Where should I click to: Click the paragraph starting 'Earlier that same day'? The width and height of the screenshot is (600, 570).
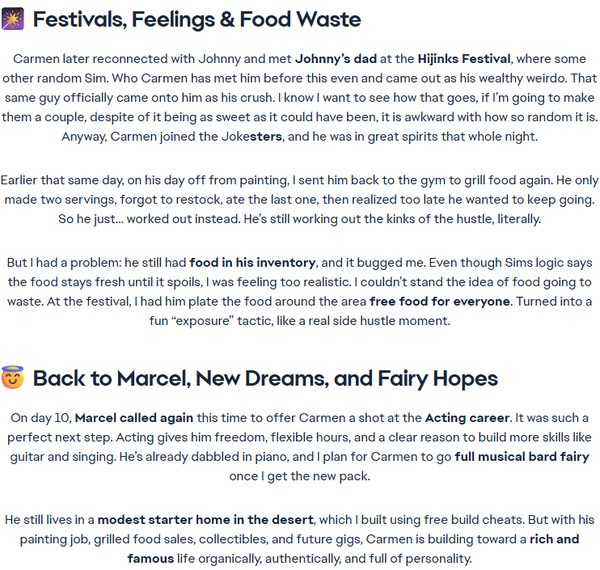tap(300, 200)
